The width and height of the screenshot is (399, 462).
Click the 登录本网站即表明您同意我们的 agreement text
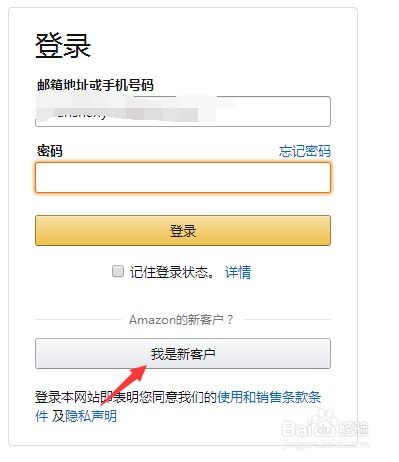pos(126,397)
